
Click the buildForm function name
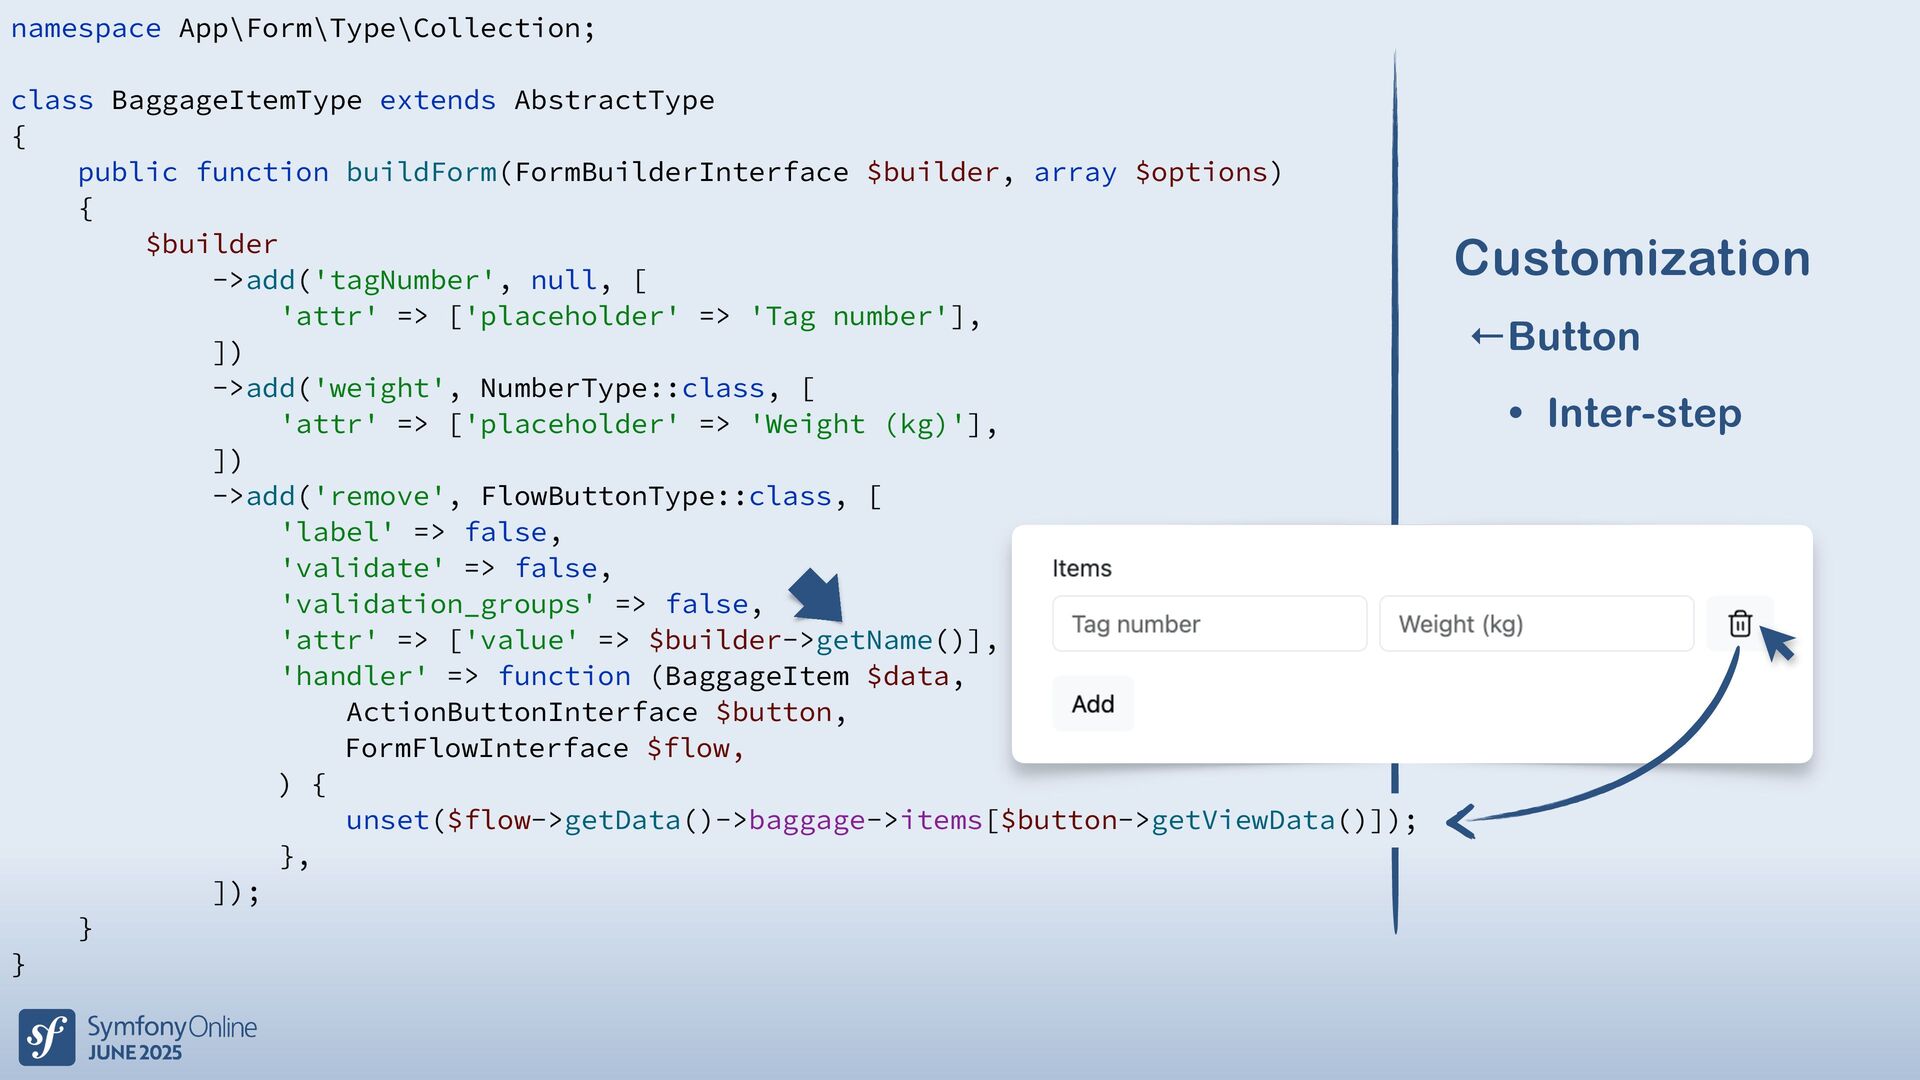[x=421, y=173]
